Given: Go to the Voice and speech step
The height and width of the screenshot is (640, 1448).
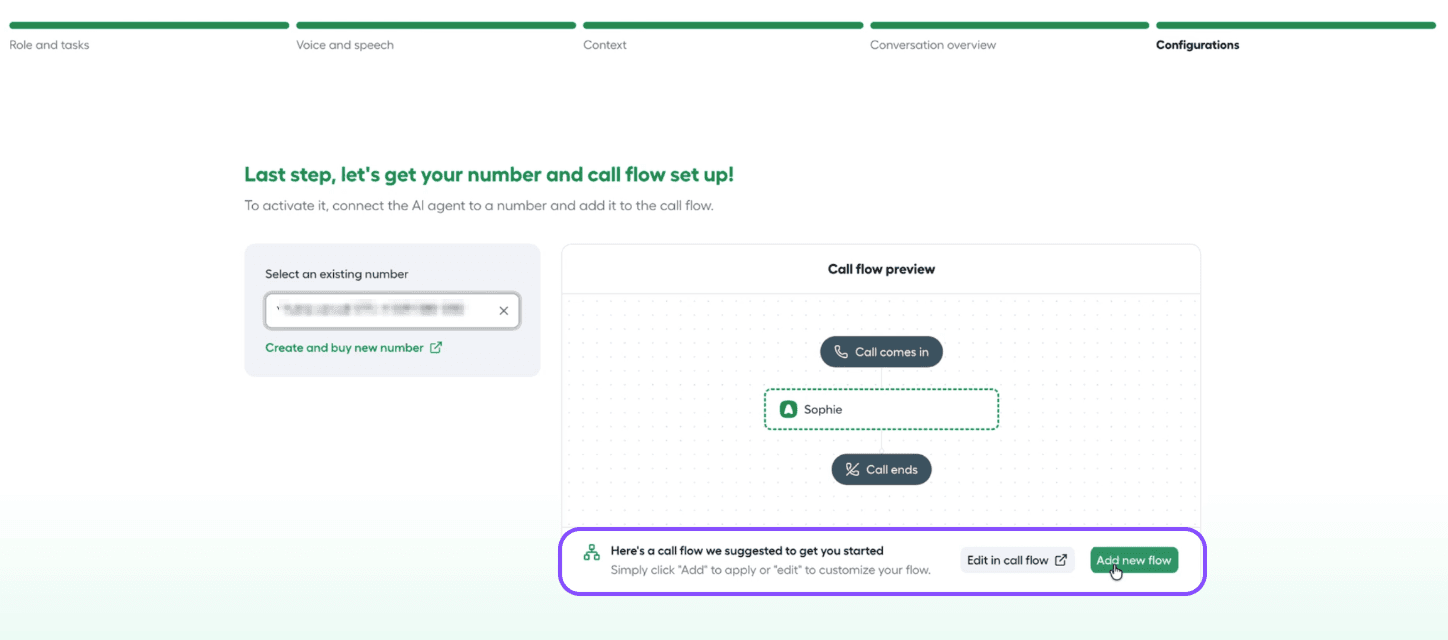Looking at the screenshot, I should pos(345,45).
